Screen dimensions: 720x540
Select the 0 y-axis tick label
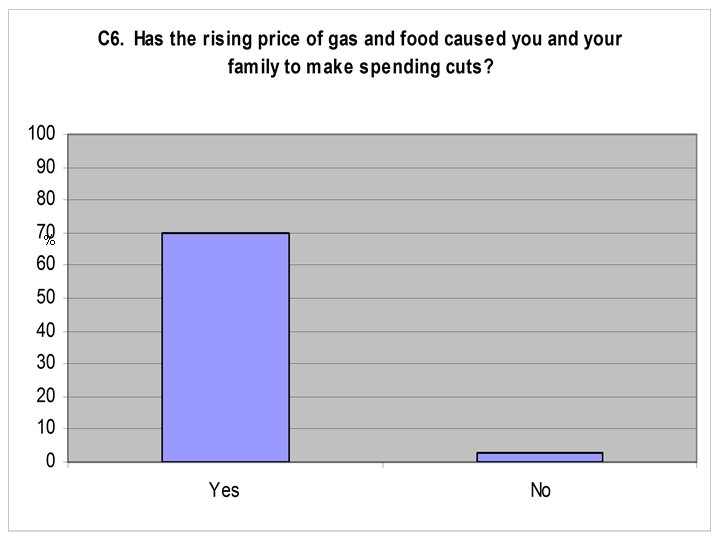tap(49, 462)
